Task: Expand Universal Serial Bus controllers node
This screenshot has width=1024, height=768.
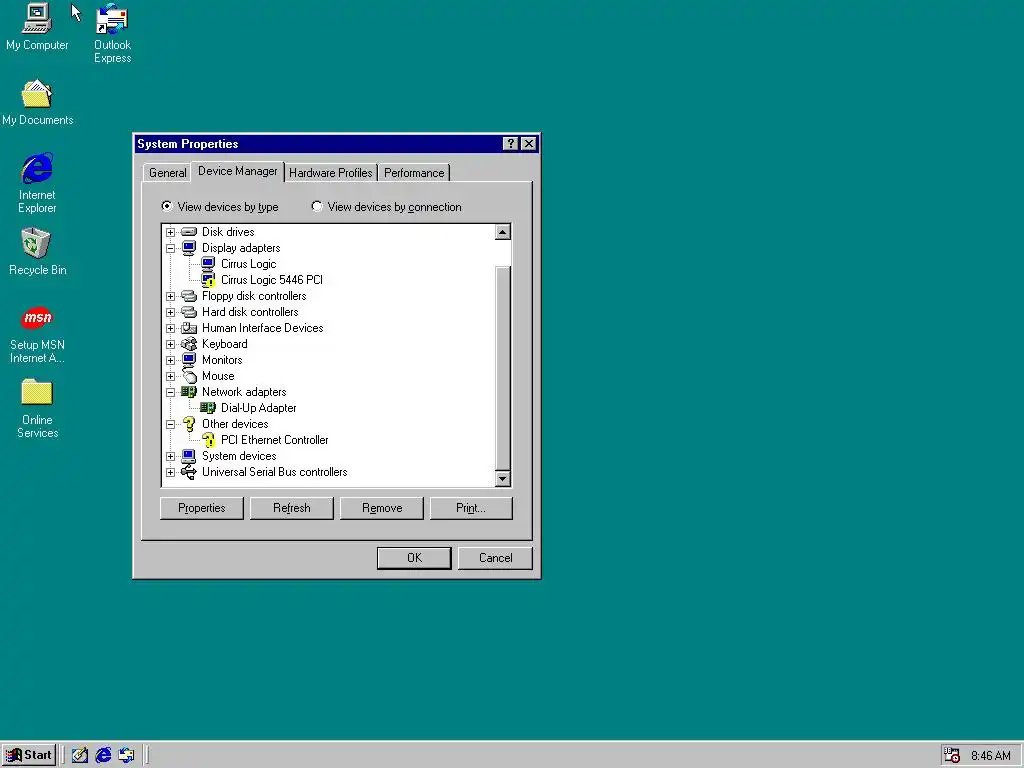Action: pyautogui.click(x=170, y=472)
